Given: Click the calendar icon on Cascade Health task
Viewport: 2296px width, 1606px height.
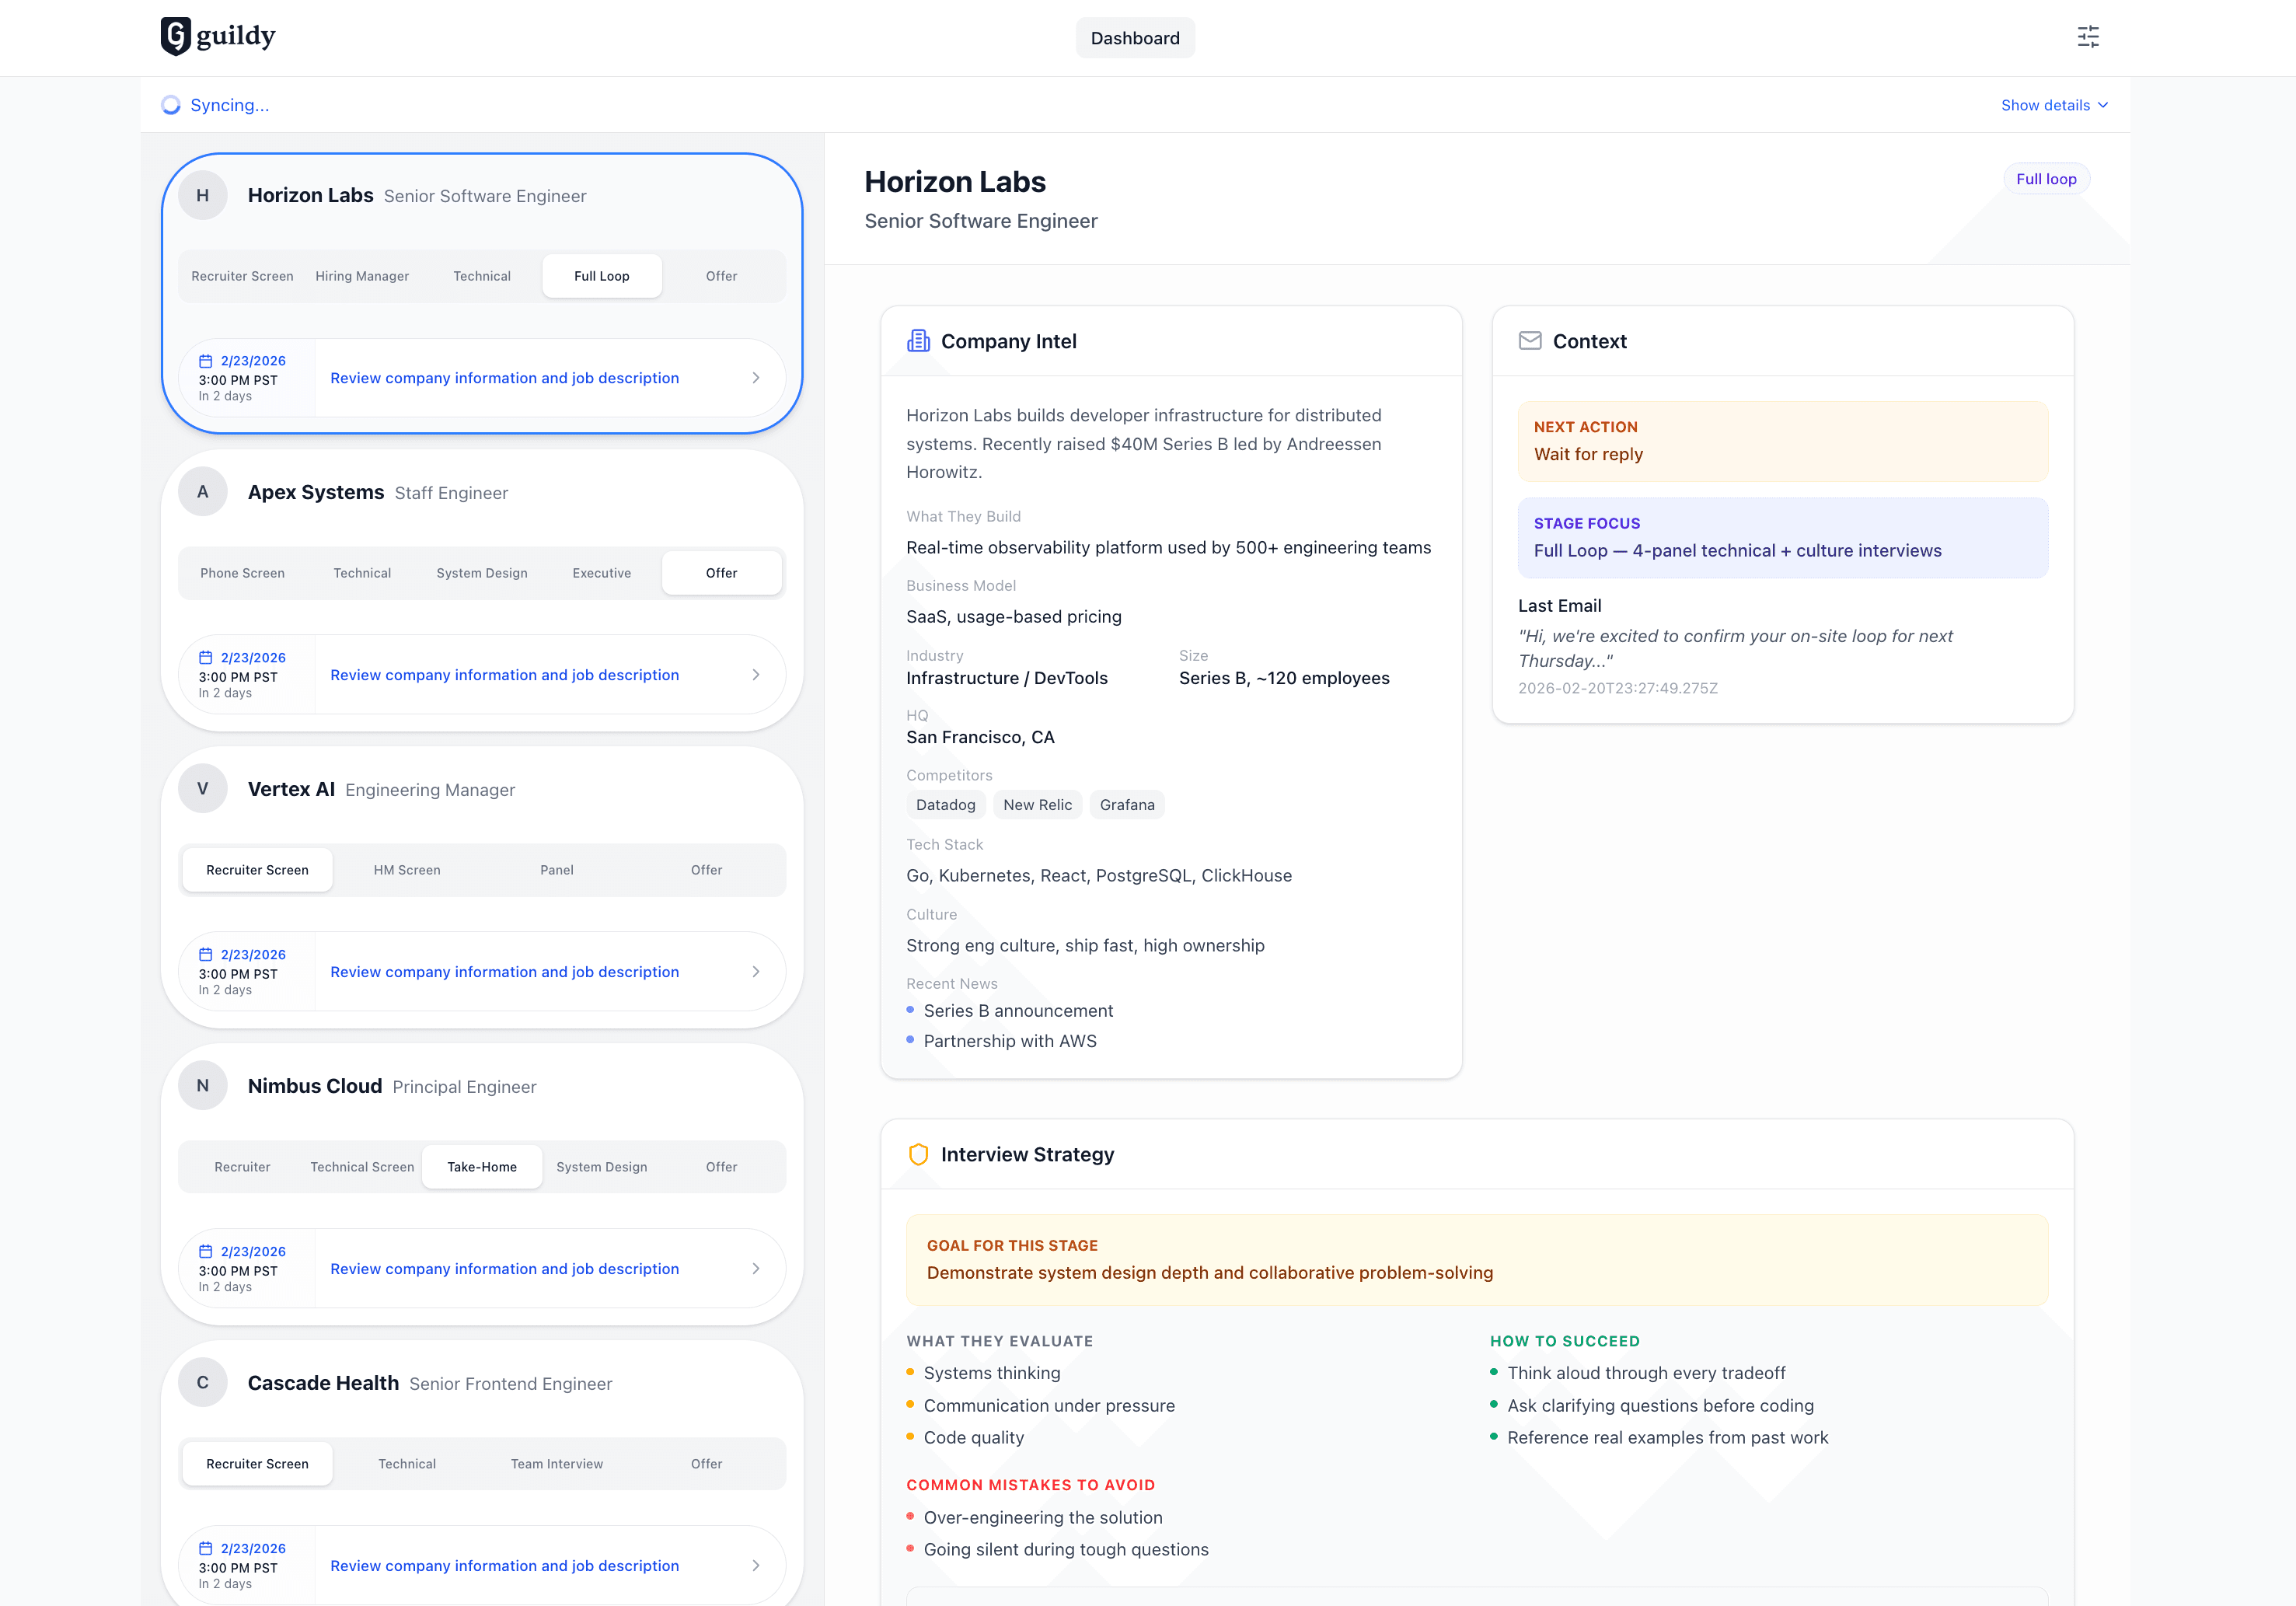Looking at the screenshot, I should 206,1548.
